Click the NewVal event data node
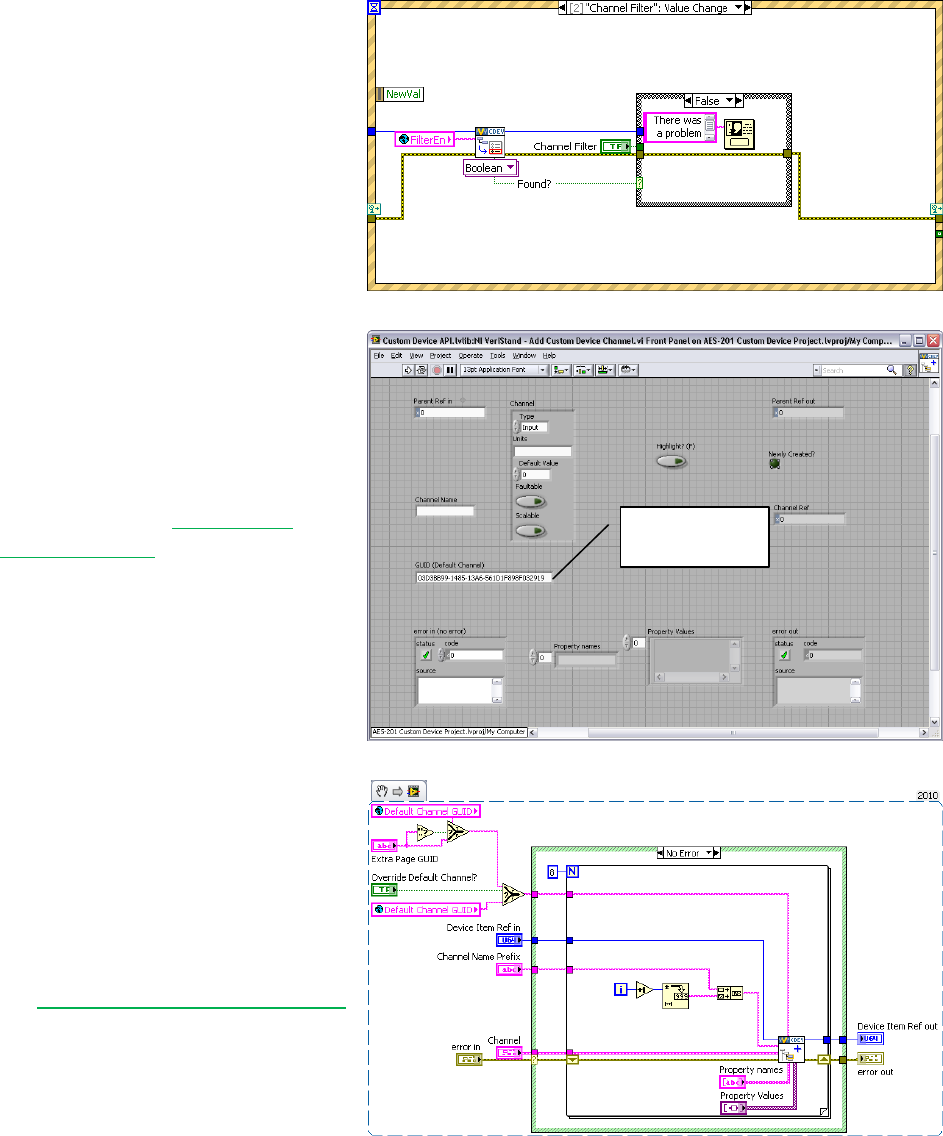This screenshot has width=943, height=1136. pyautogui.click(x=400, y=94)
